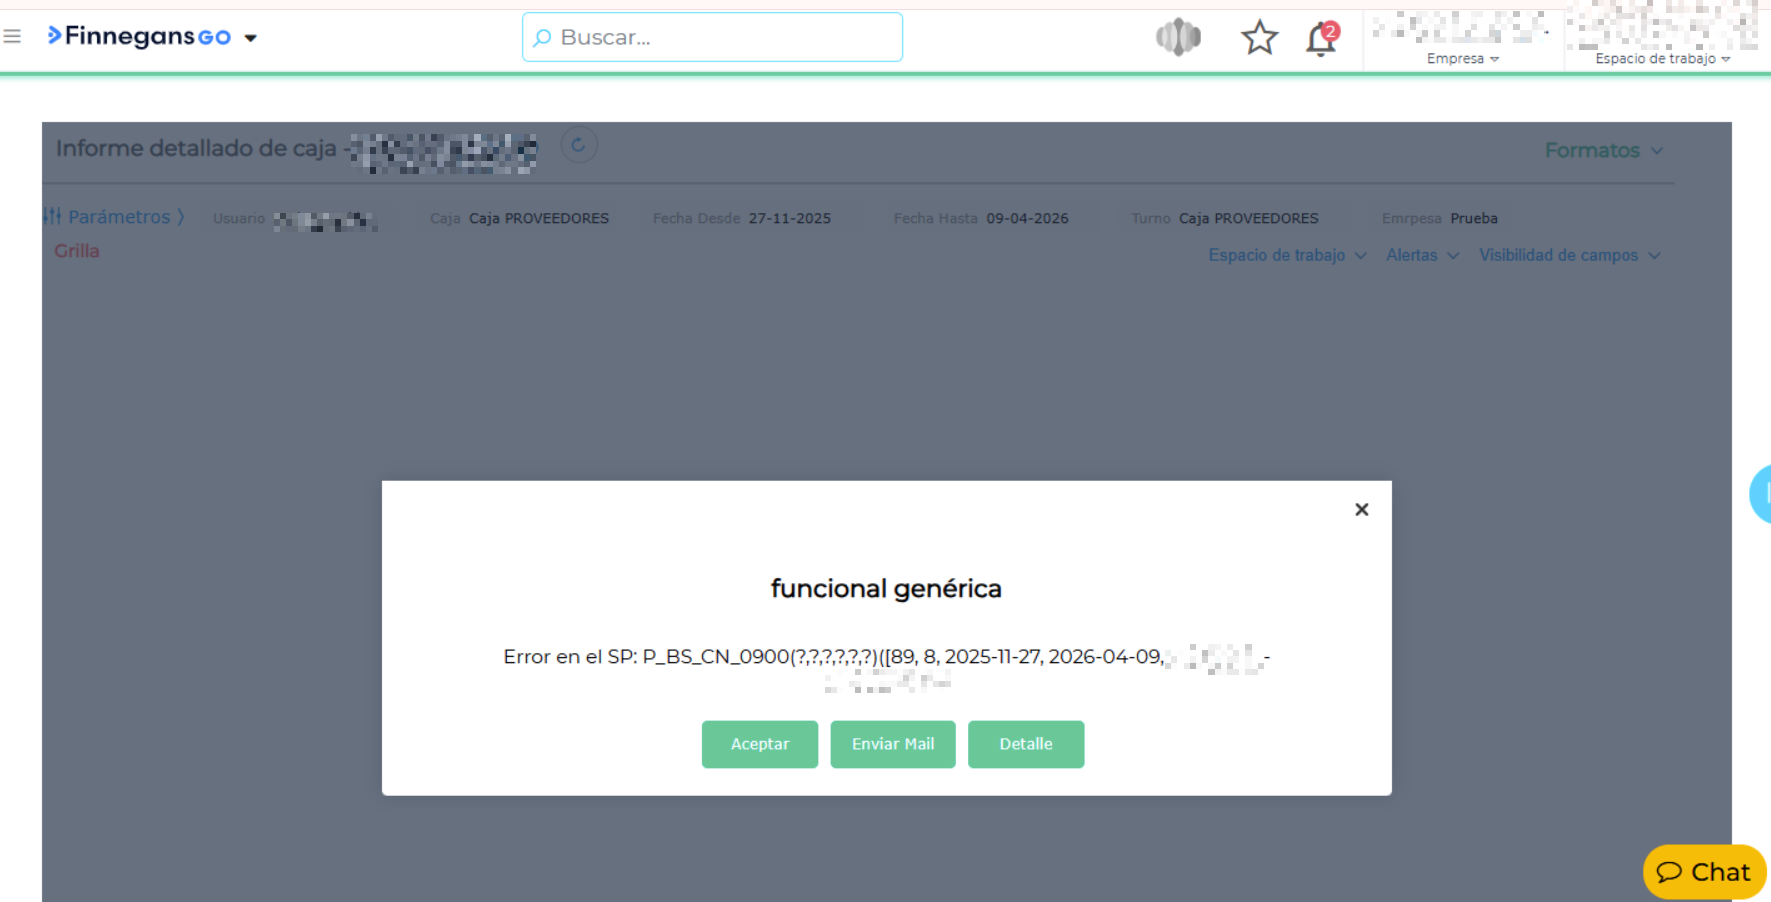
Task: Open the Empresa dropdown
Action: (x=1462, y=59)
